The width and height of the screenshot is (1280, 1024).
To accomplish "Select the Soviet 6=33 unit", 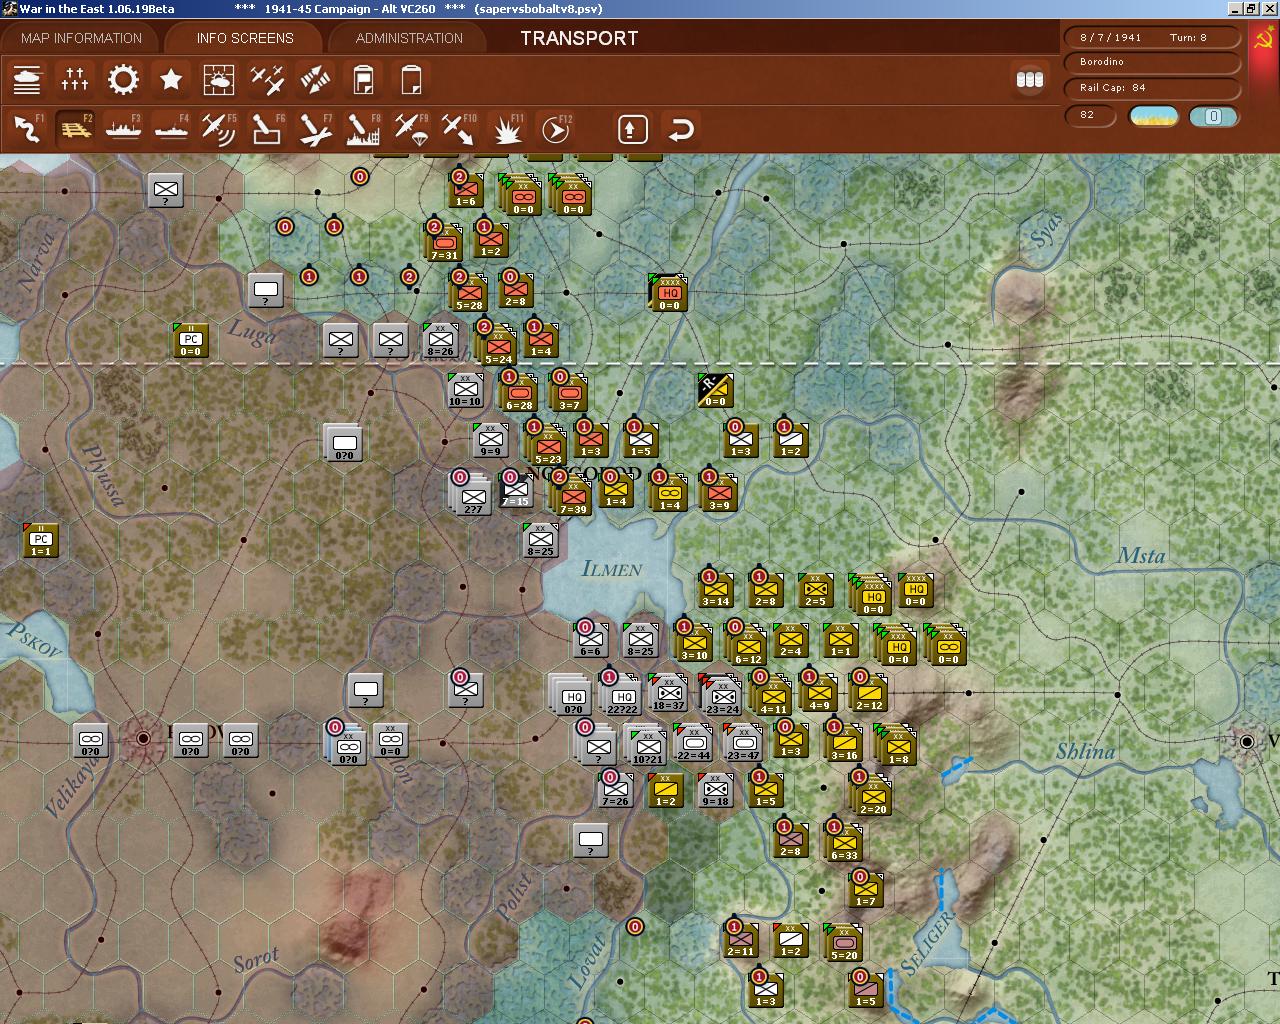I will coord(844,845).
